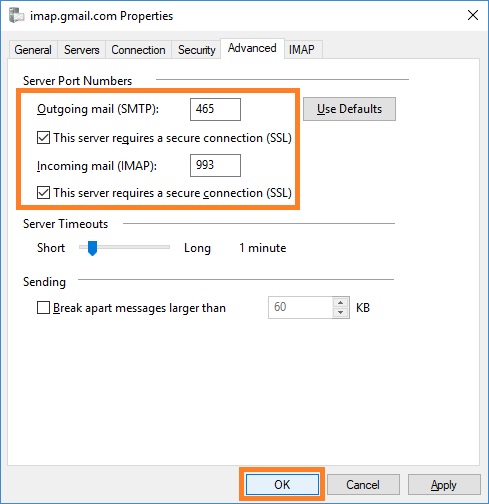The height and width of the screenshot is (504, 489).
Task: Open the General tab
Action: 33,50
